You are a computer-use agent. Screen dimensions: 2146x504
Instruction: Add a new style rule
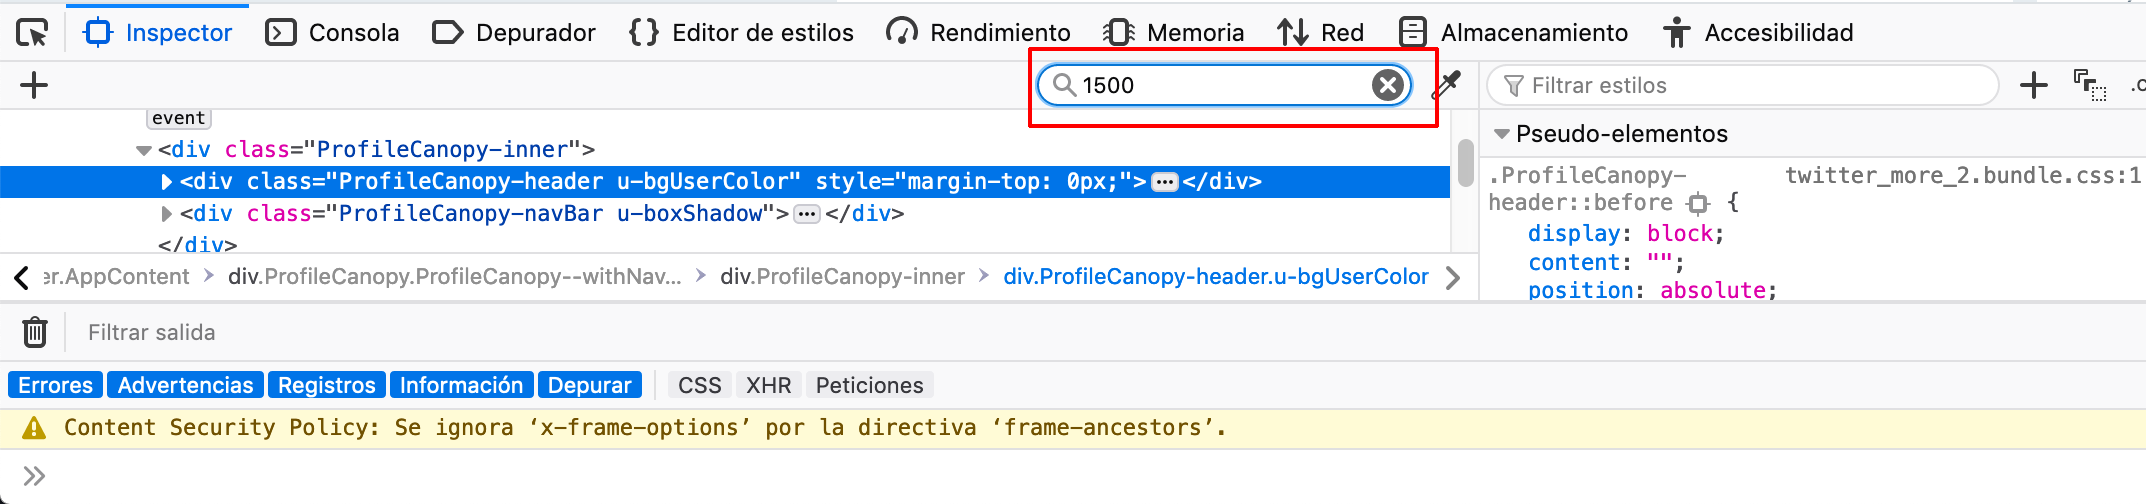pyautogui.click(x=2033, y=85)
